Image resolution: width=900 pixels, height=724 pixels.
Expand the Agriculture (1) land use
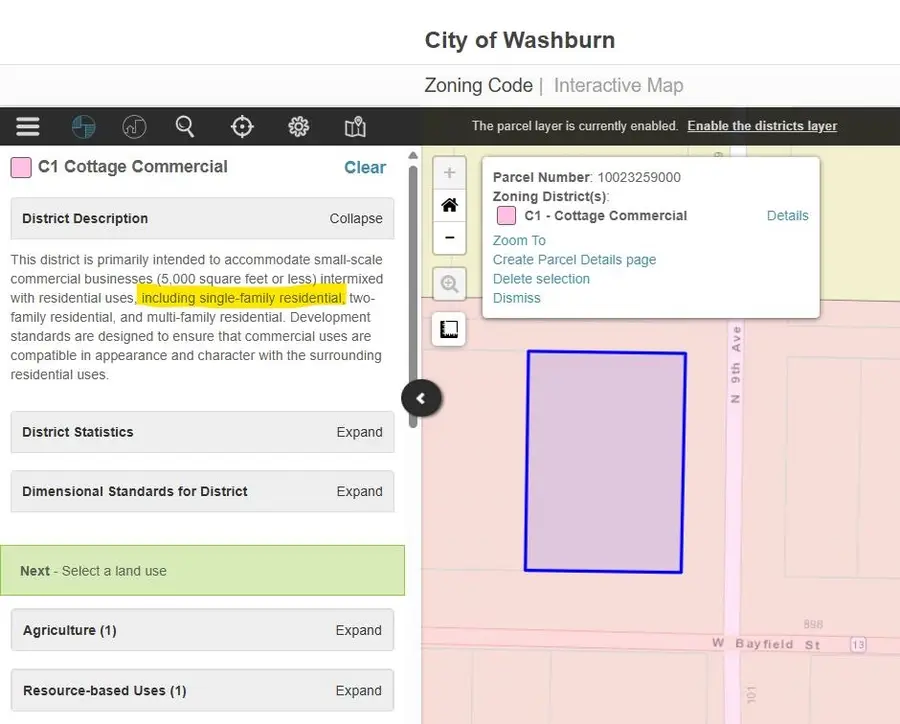(359, 631)
